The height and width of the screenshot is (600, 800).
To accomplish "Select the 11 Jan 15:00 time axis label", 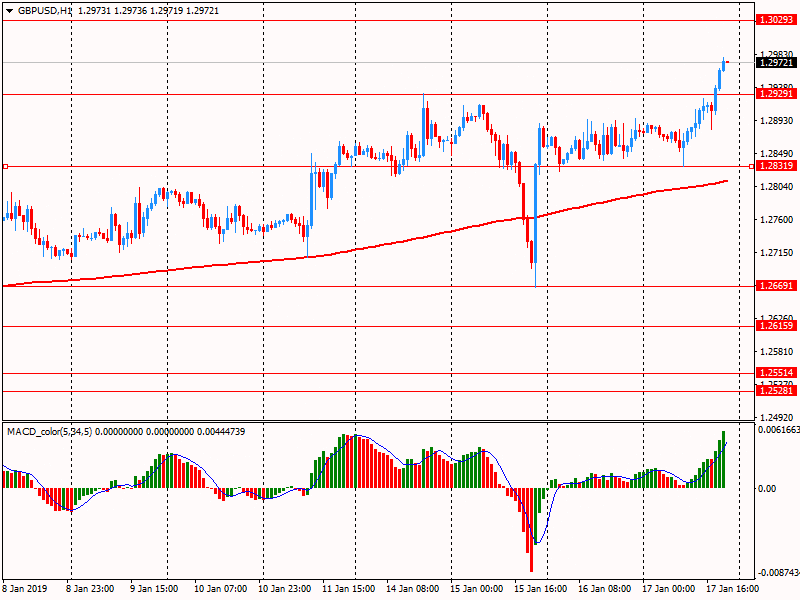I will (x=348, y=589).
